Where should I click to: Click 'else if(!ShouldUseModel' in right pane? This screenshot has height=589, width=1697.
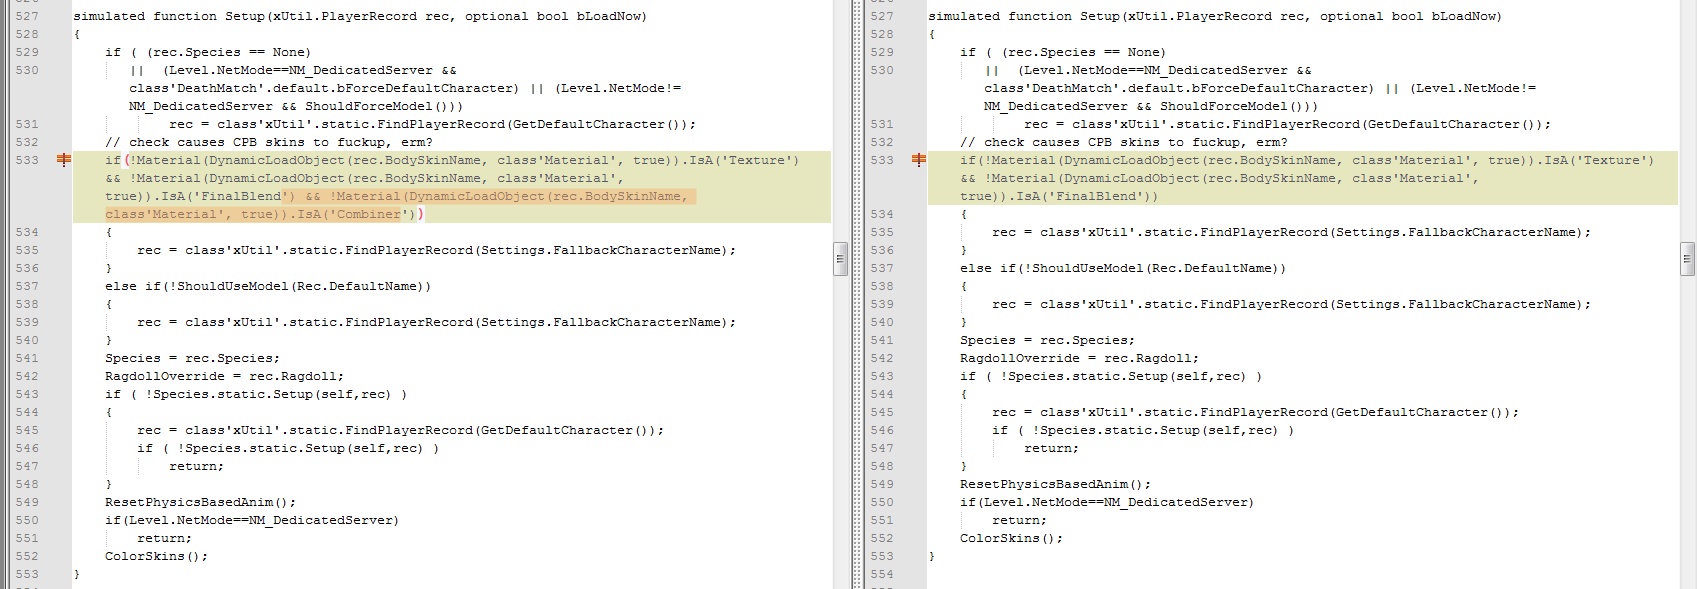click(1123, 268)
